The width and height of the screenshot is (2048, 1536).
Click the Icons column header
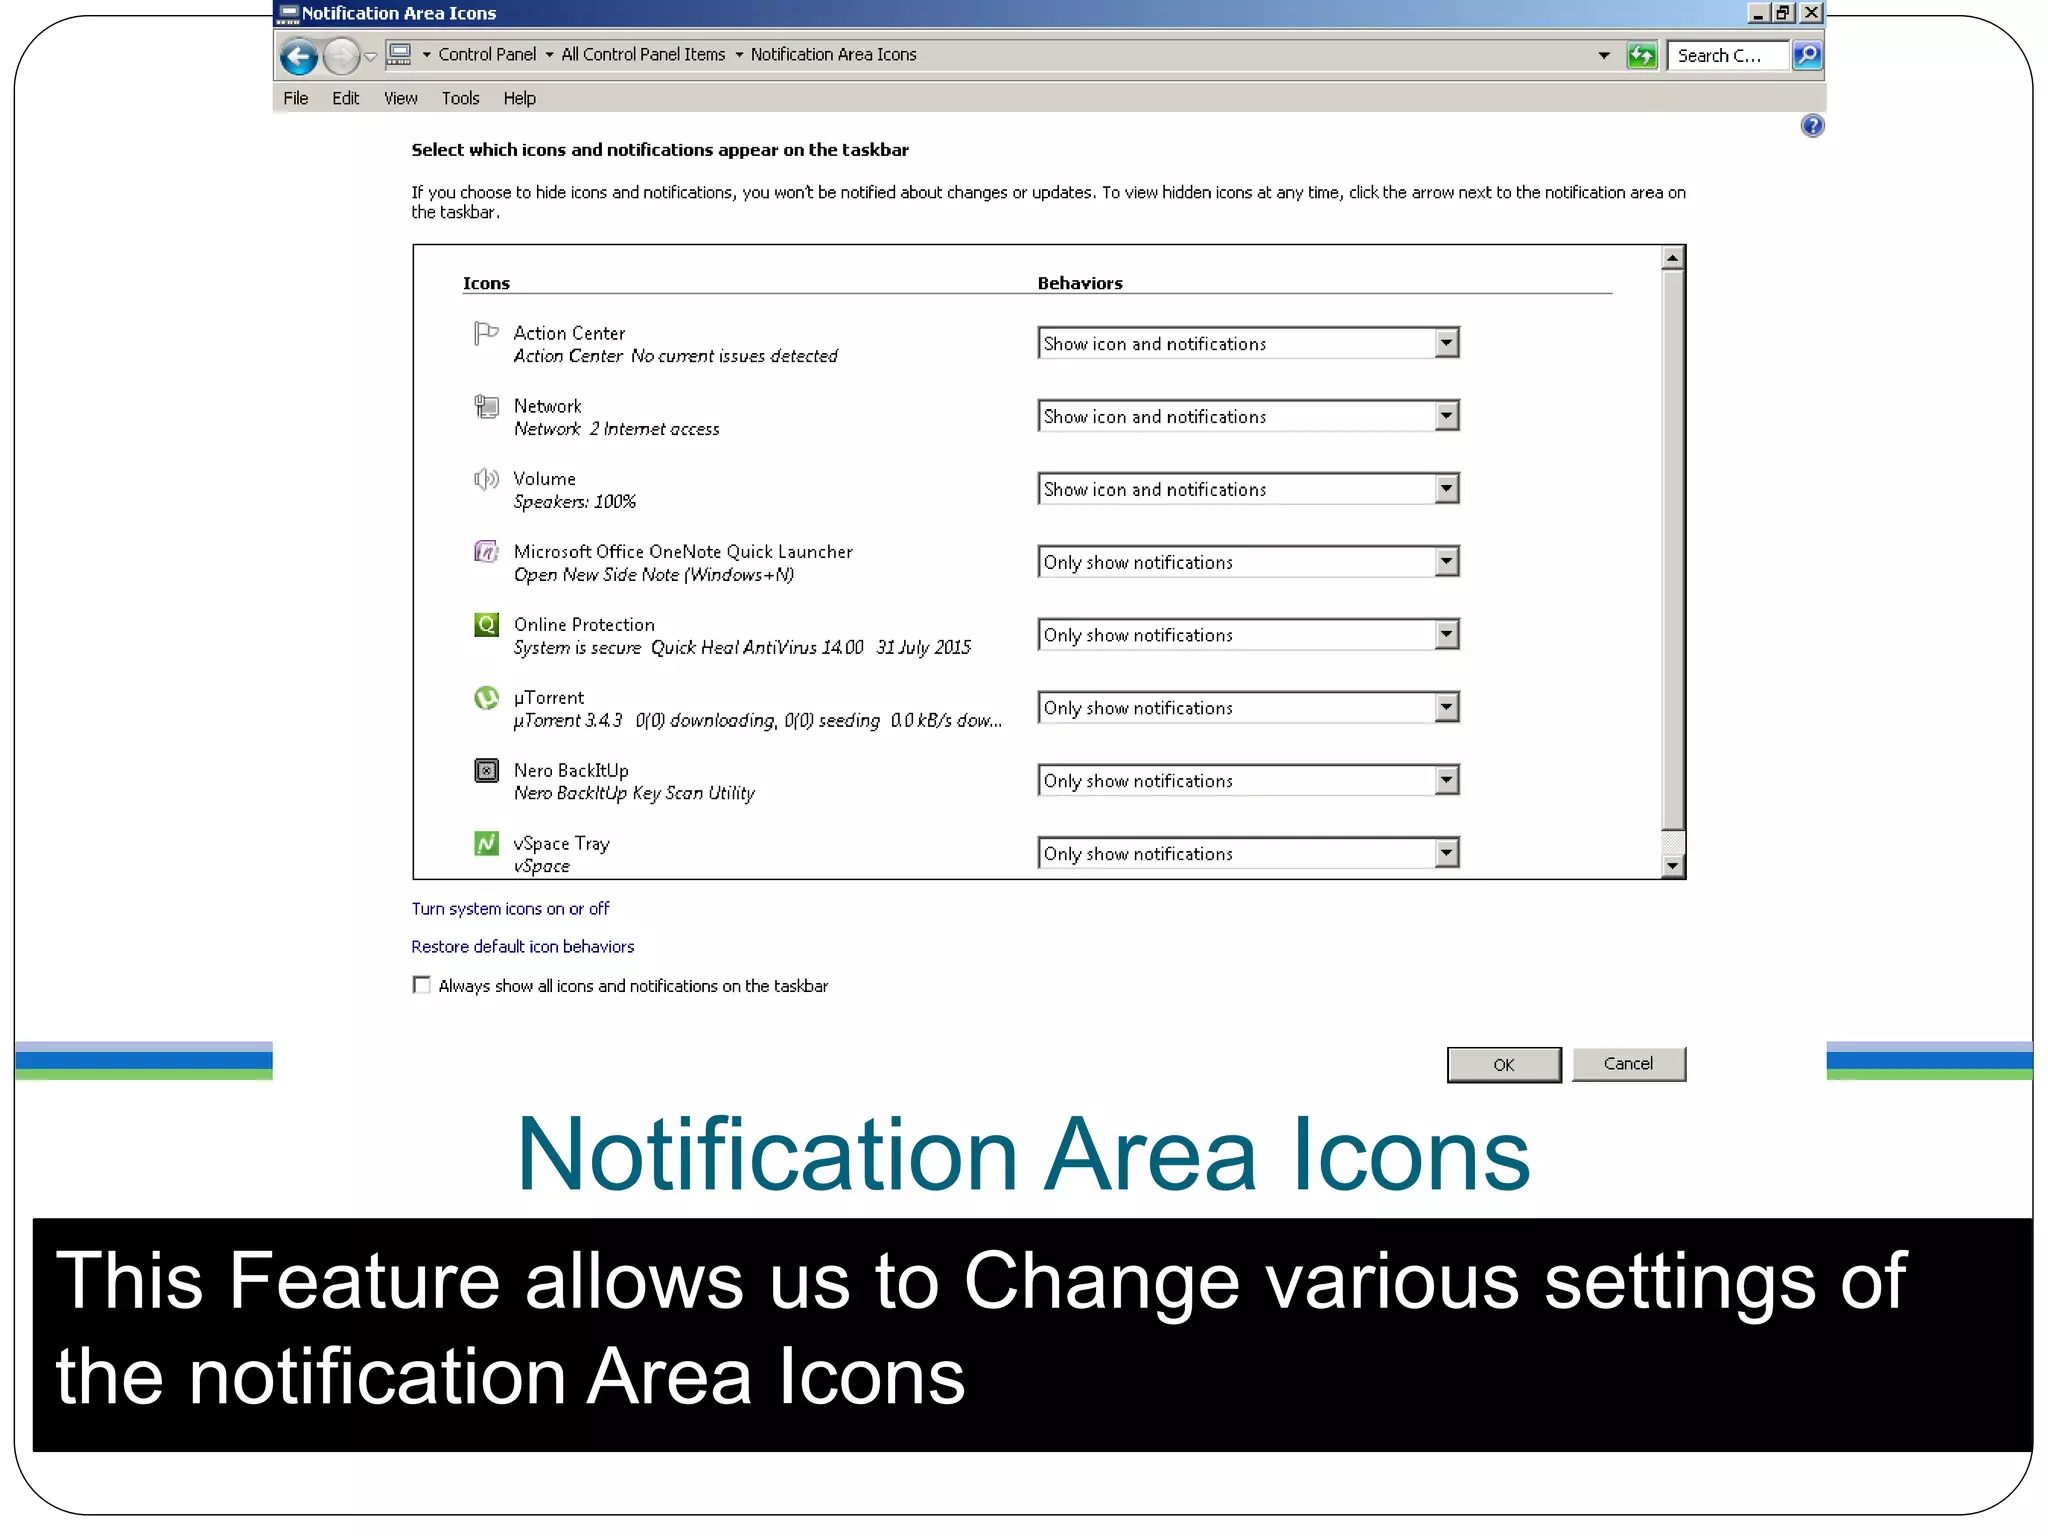pos(486,284)
